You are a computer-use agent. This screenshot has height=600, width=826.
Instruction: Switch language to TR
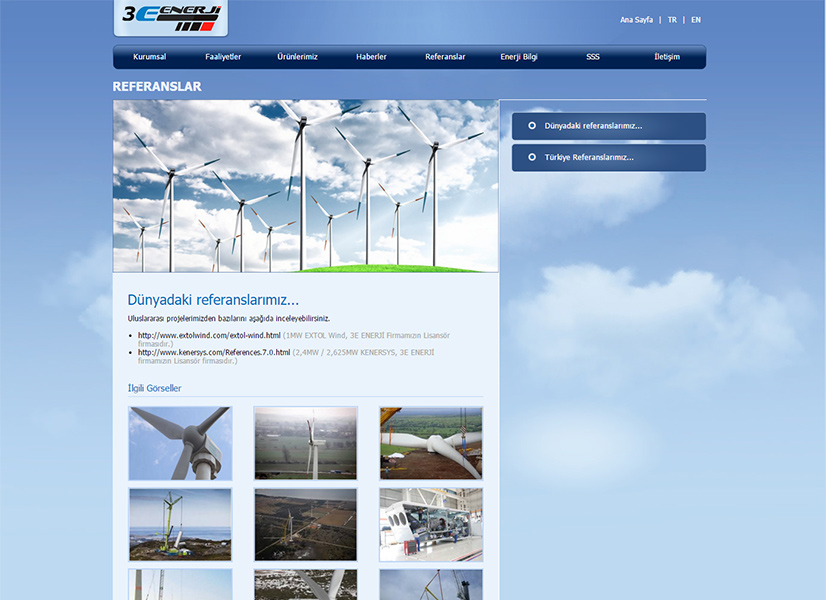[x=672, y=20]
